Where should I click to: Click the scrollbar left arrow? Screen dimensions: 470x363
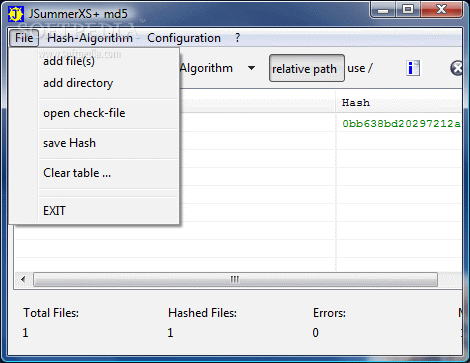click(x=23, y=279)
